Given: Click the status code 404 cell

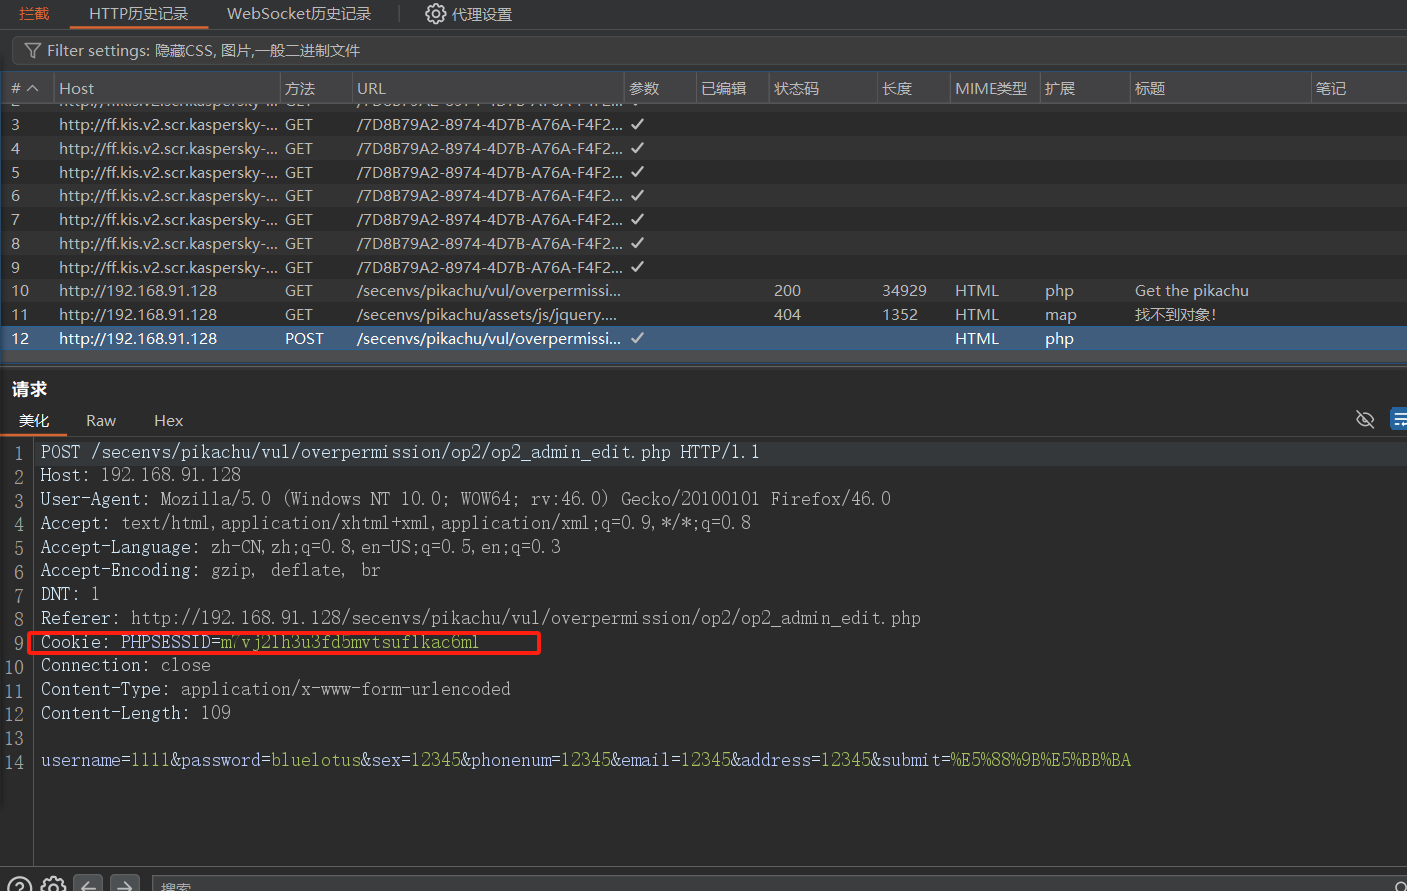Looking at the screenshot, I should (x=787, y=315).
